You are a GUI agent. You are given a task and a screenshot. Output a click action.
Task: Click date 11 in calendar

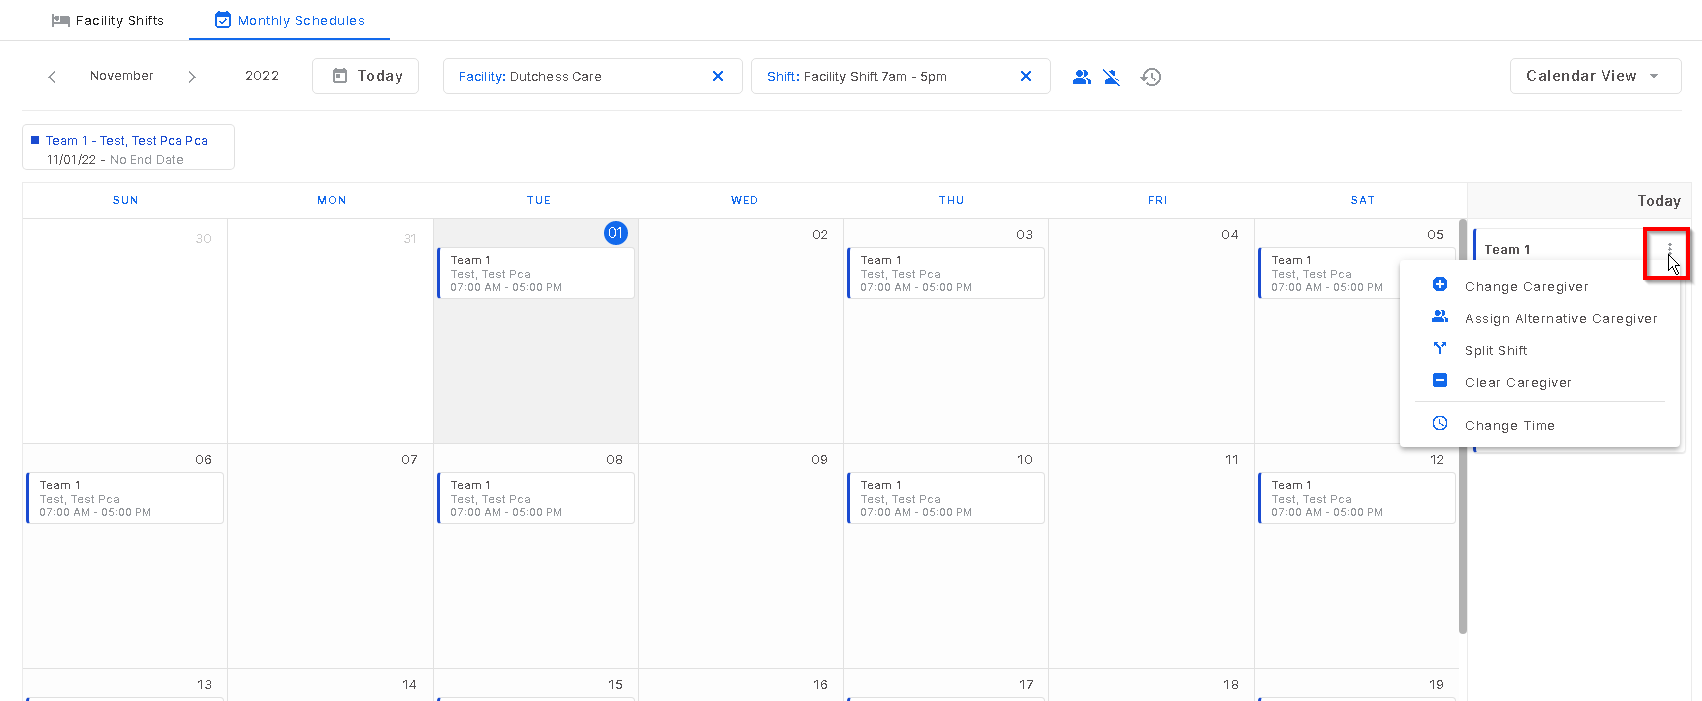(1232, 459)
